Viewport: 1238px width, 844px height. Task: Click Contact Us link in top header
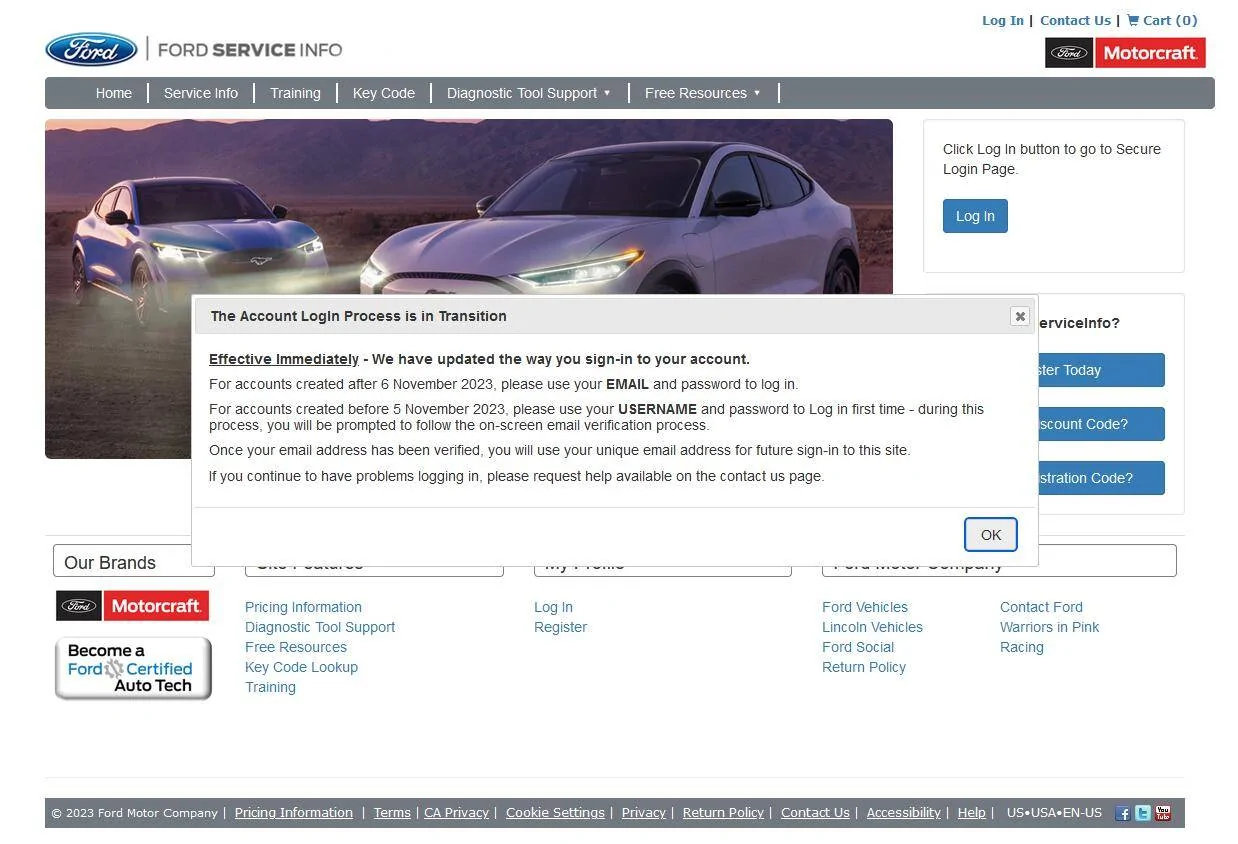point(1075,20)
